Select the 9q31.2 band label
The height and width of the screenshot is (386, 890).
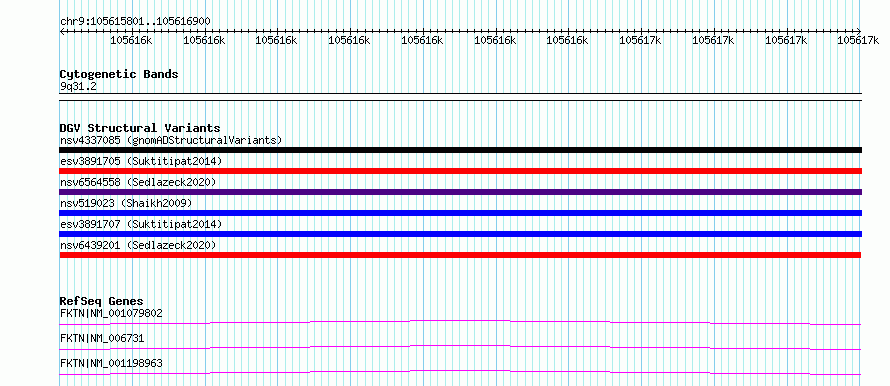(78, 87)
